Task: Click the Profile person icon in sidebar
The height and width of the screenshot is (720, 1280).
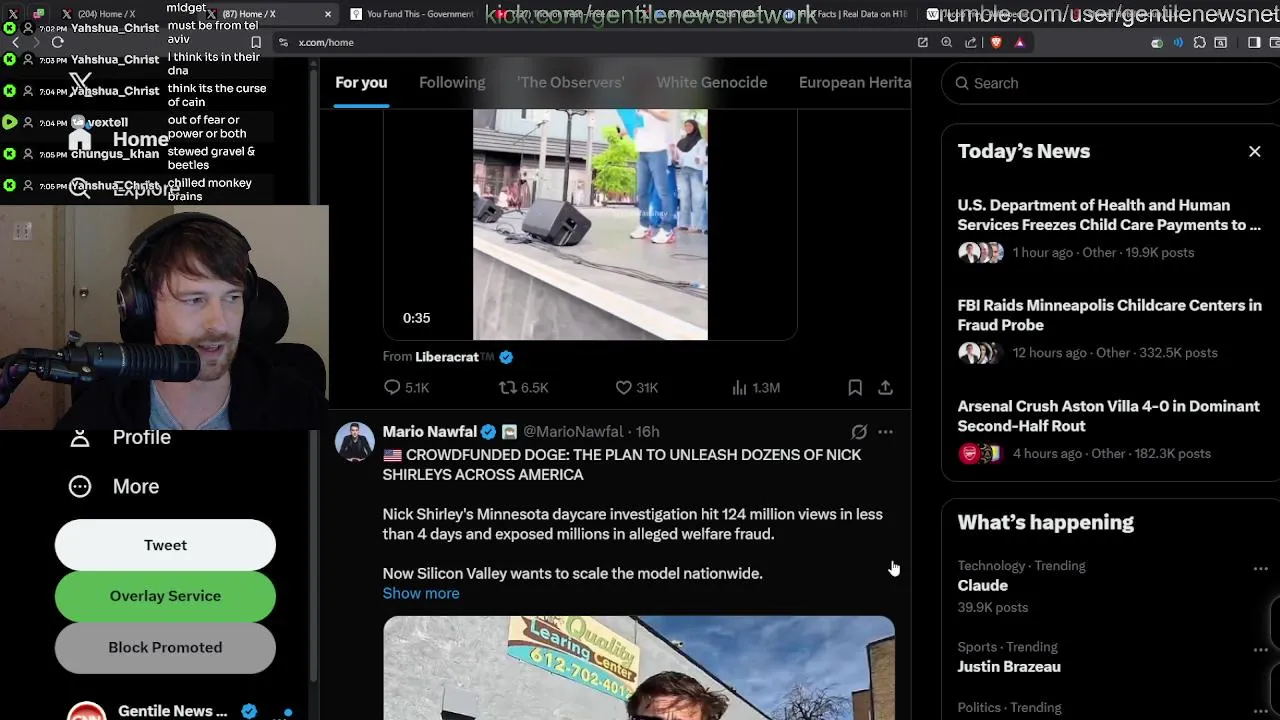Action: 80,438
